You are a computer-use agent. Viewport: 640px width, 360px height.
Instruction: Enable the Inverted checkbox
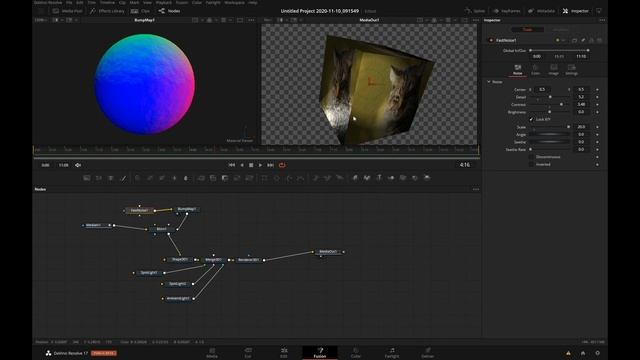(x=531, y=164)
